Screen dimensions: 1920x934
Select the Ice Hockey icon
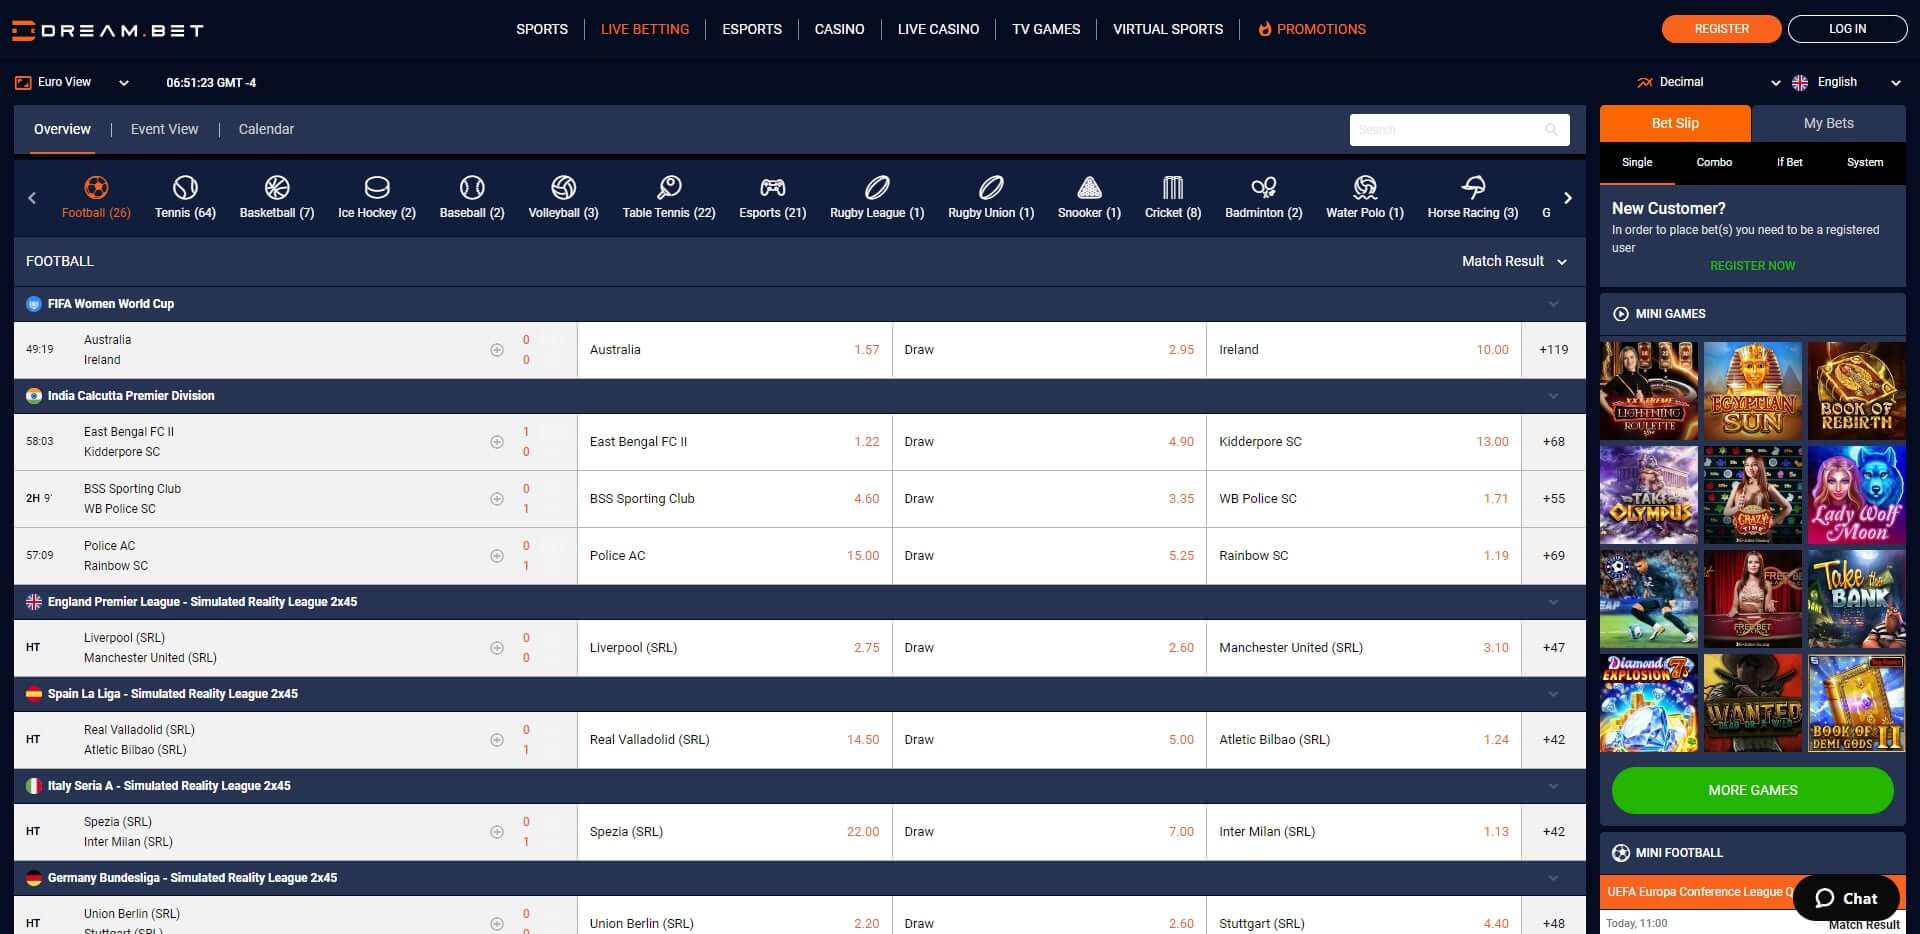tap(377, 190)
